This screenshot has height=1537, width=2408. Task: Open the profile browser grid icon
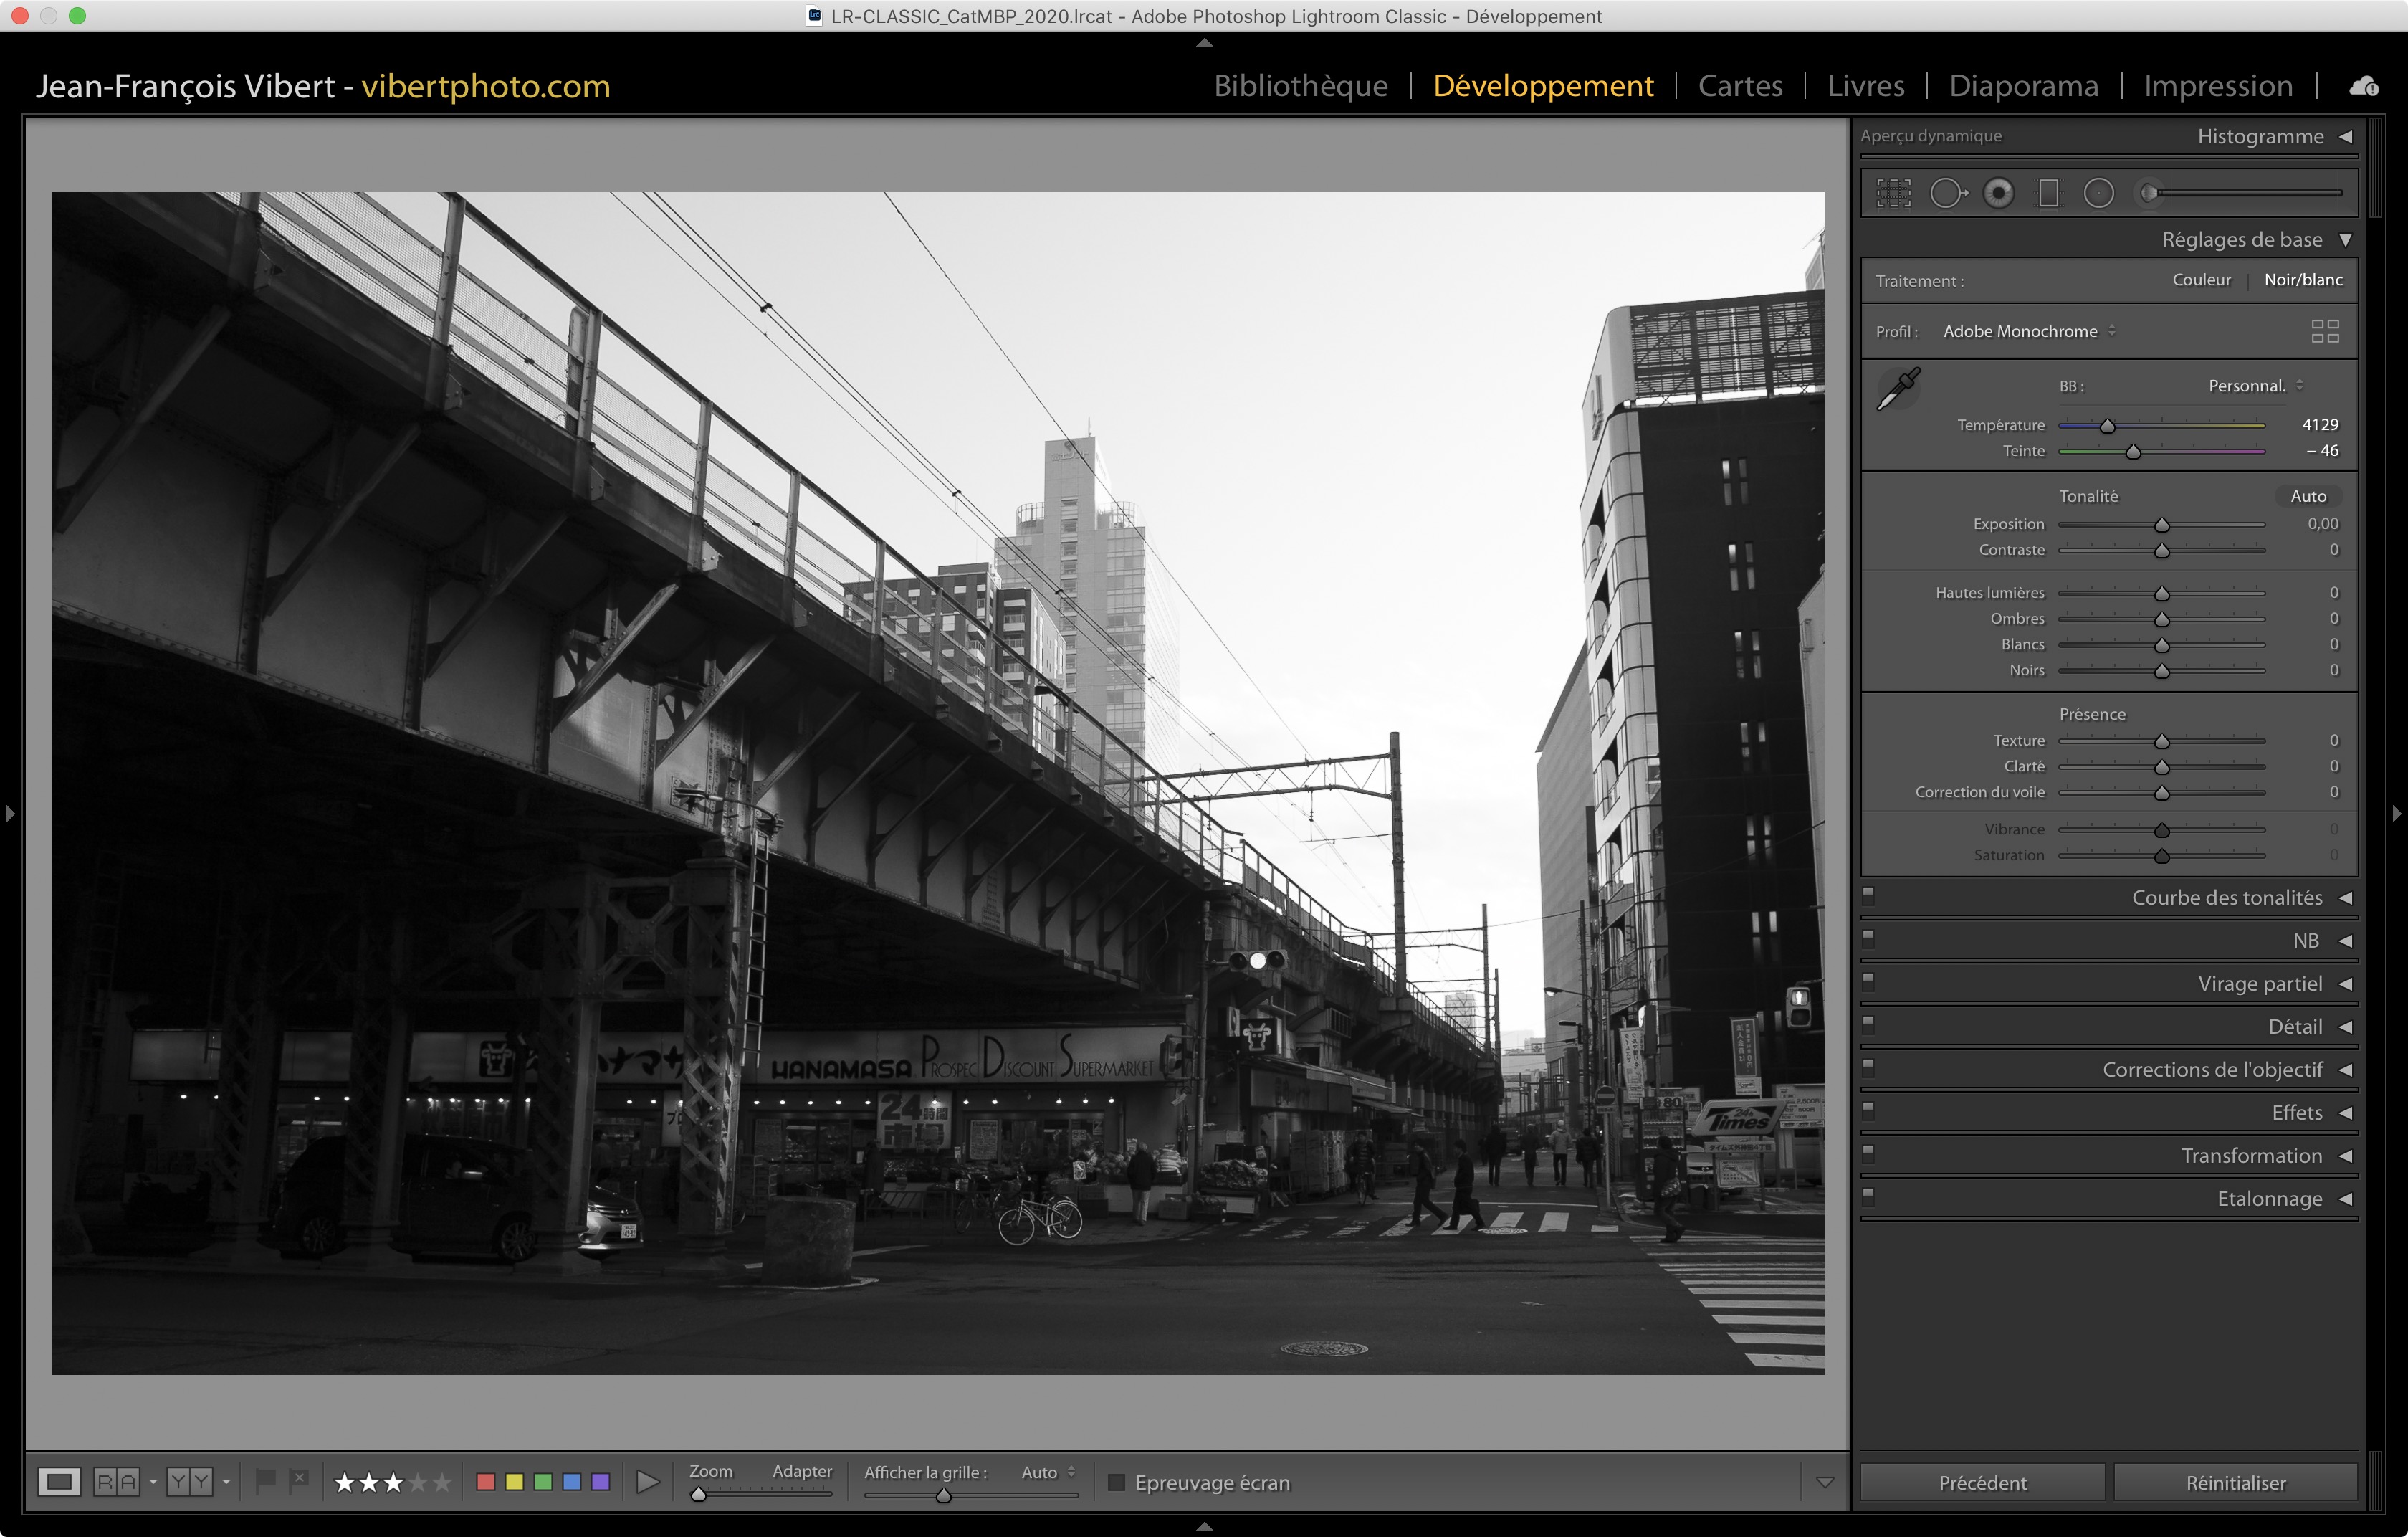2324,331
